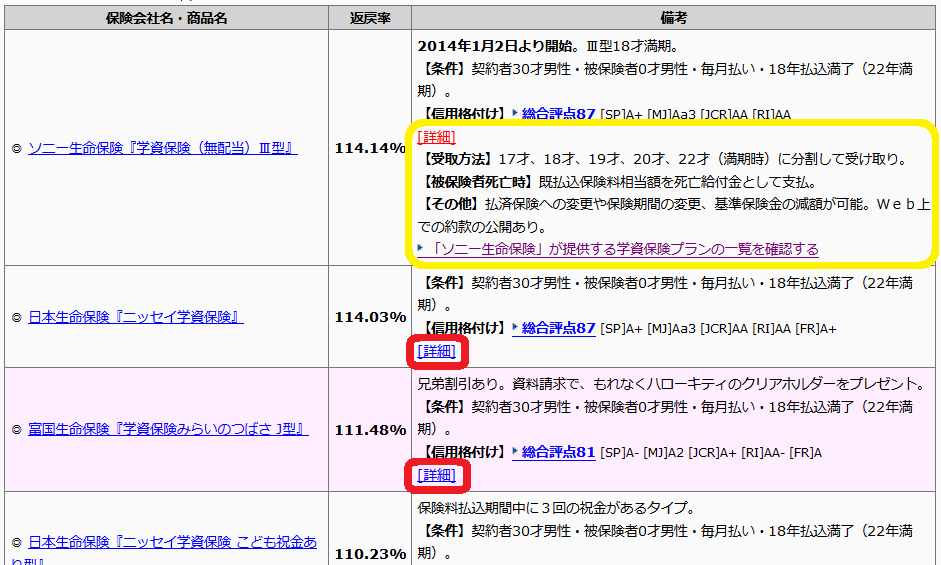Image resolution: width=941 pixels, height=565 pixels.
Task: Click the 【受取方法】 line in Sony details
Action: (x=663, y=159)
